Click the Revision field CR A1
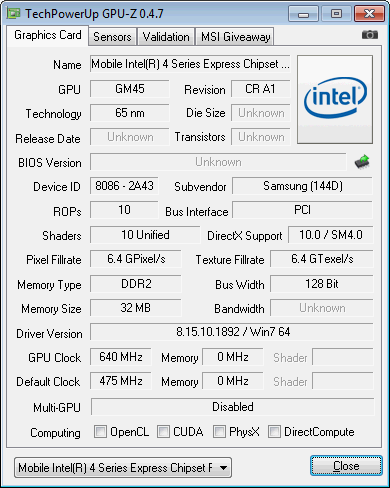This screenshot has height=488, width=390. 260,89
